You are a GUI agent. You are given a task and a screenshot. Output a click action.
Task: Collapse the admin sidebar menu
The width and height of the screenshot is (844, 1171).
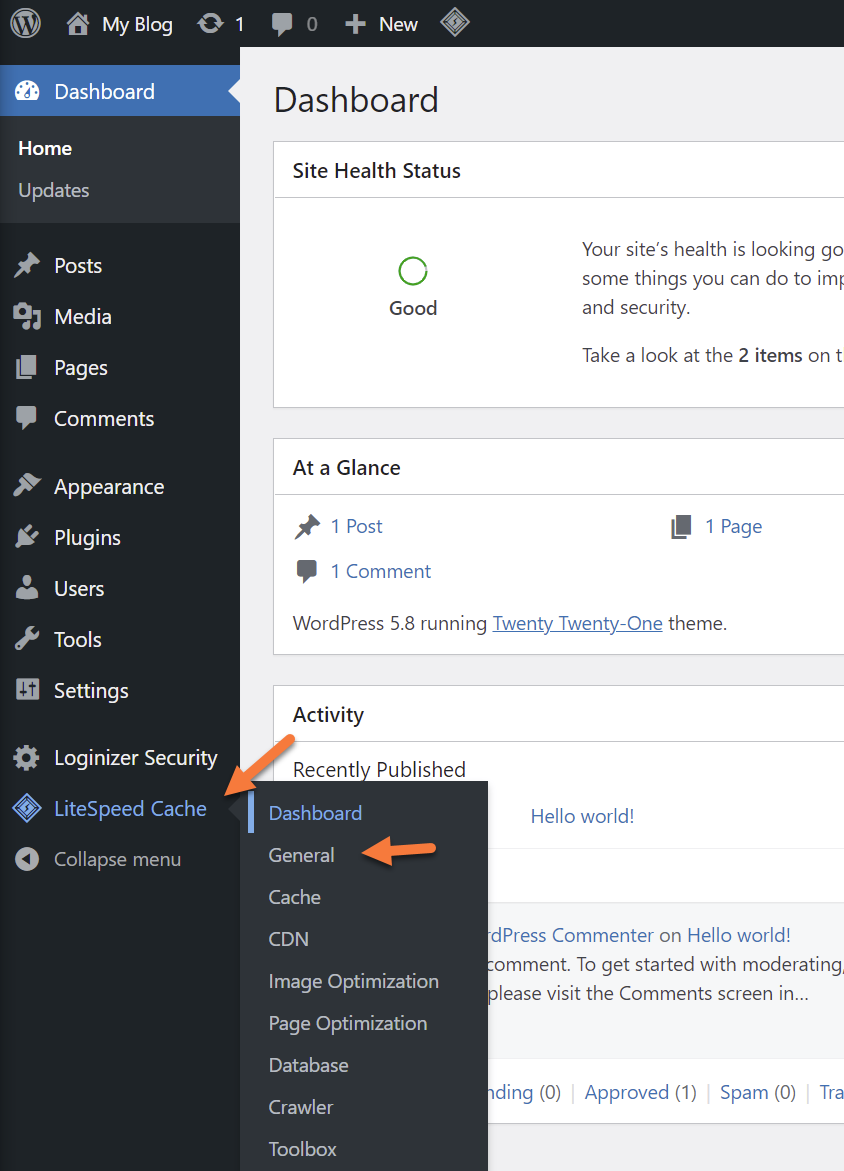(x=98, y=859)
